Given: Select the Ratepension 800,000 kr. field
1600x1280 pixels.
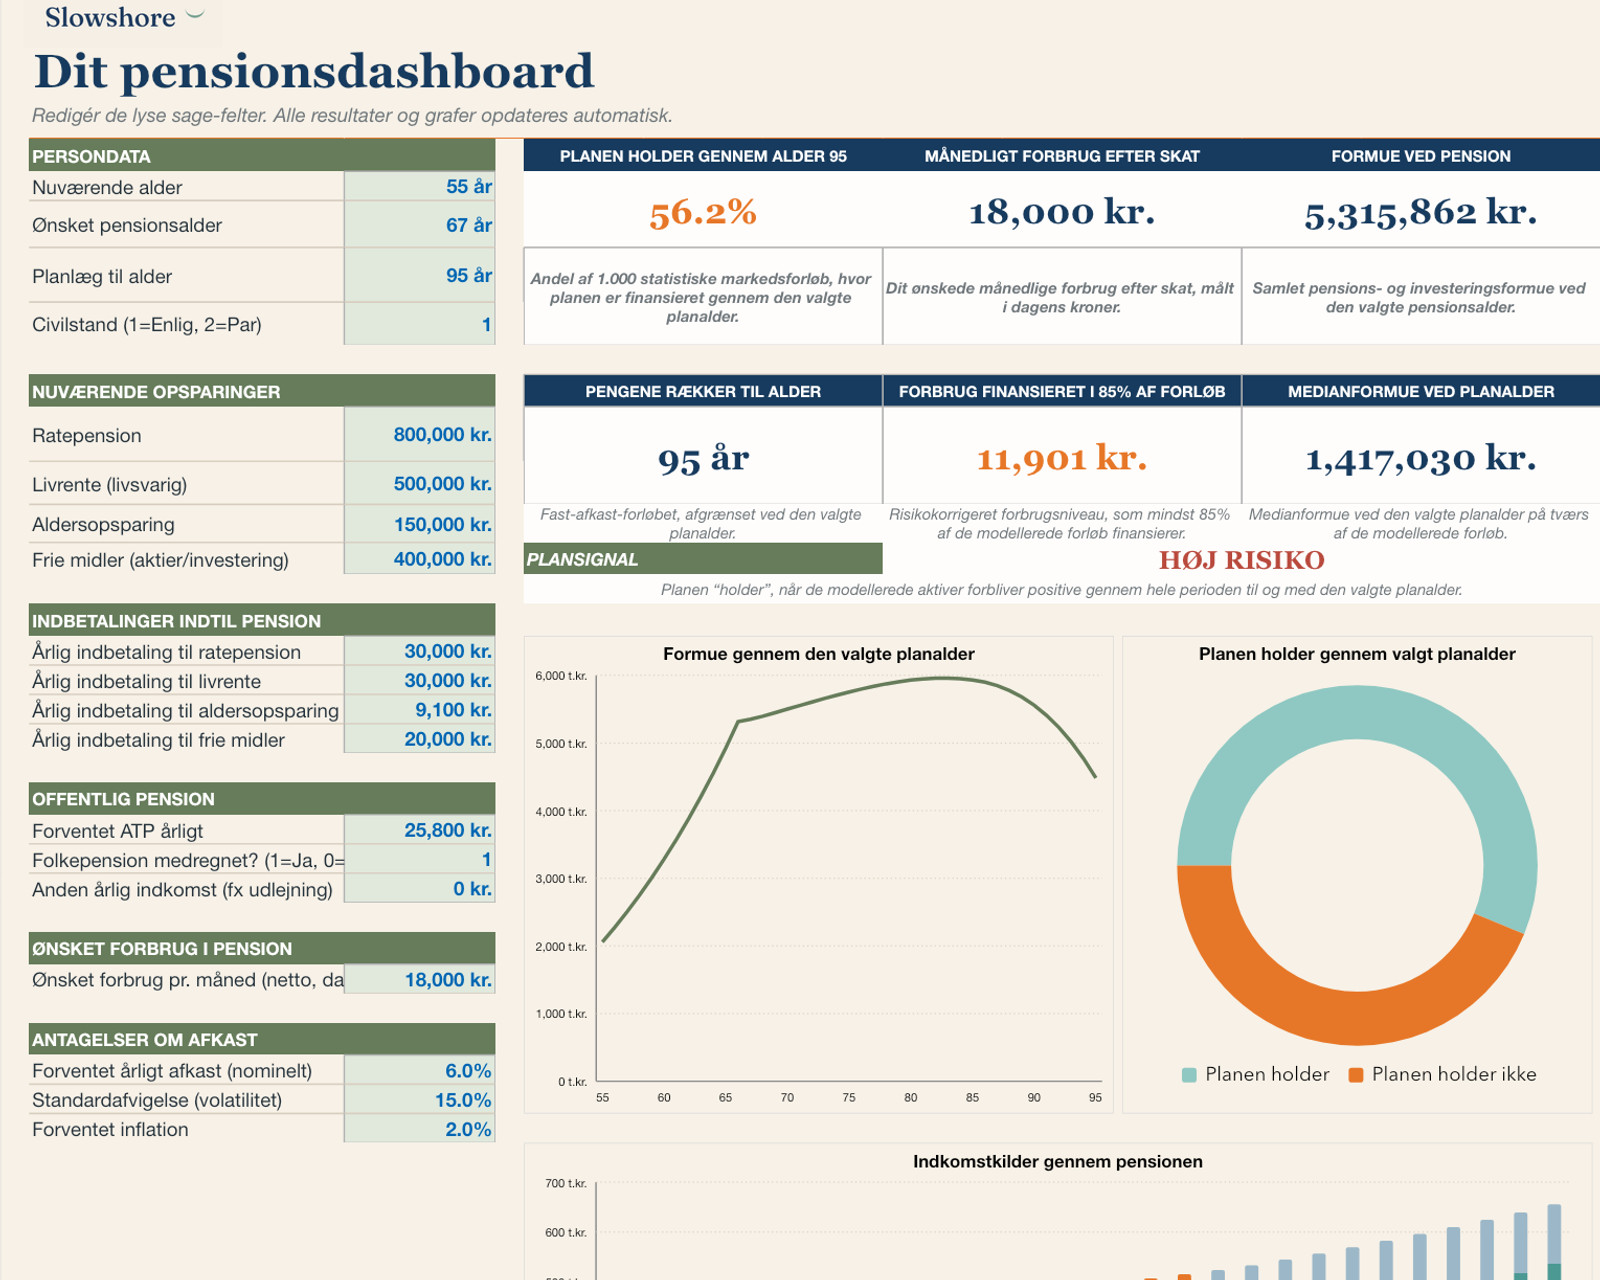Looking at the screenshot, I should point(420,435).
